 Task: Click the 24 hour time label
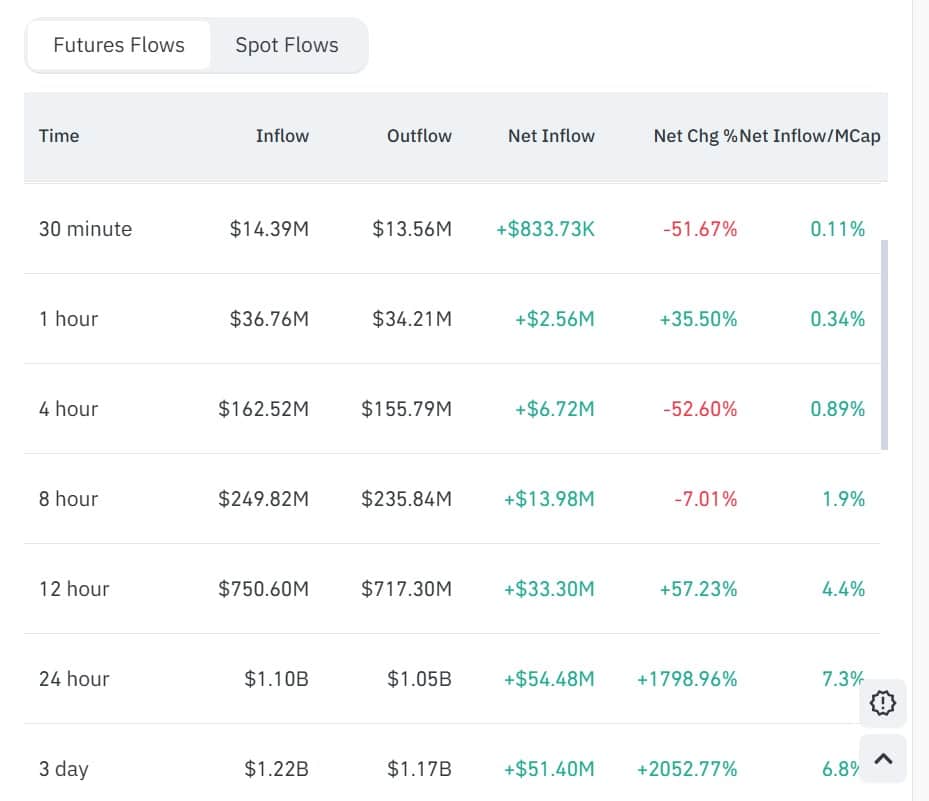pyautogui.click(x=74, y=678)
